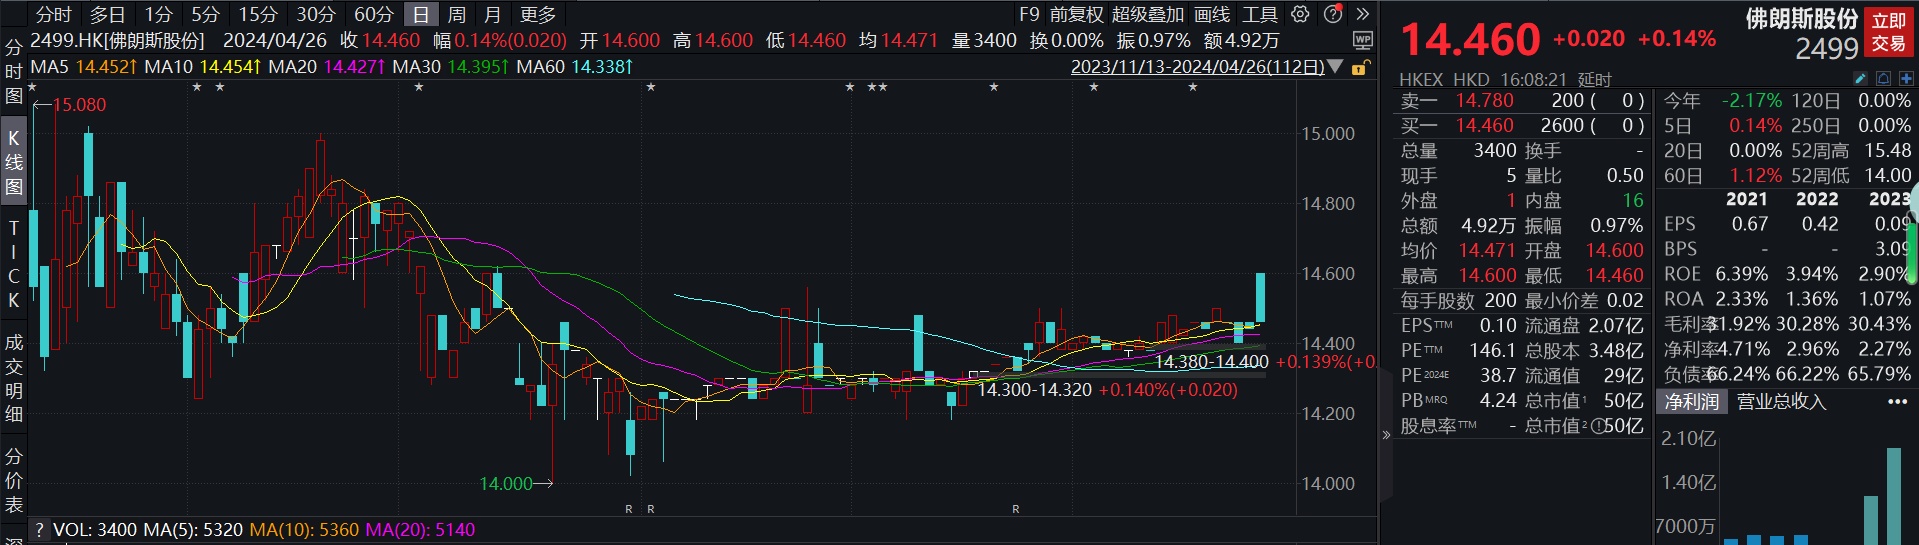The height and width of the screenshot is (545, 1919).
Task: Click the VOL help question mark
Action: pos(39,530)
